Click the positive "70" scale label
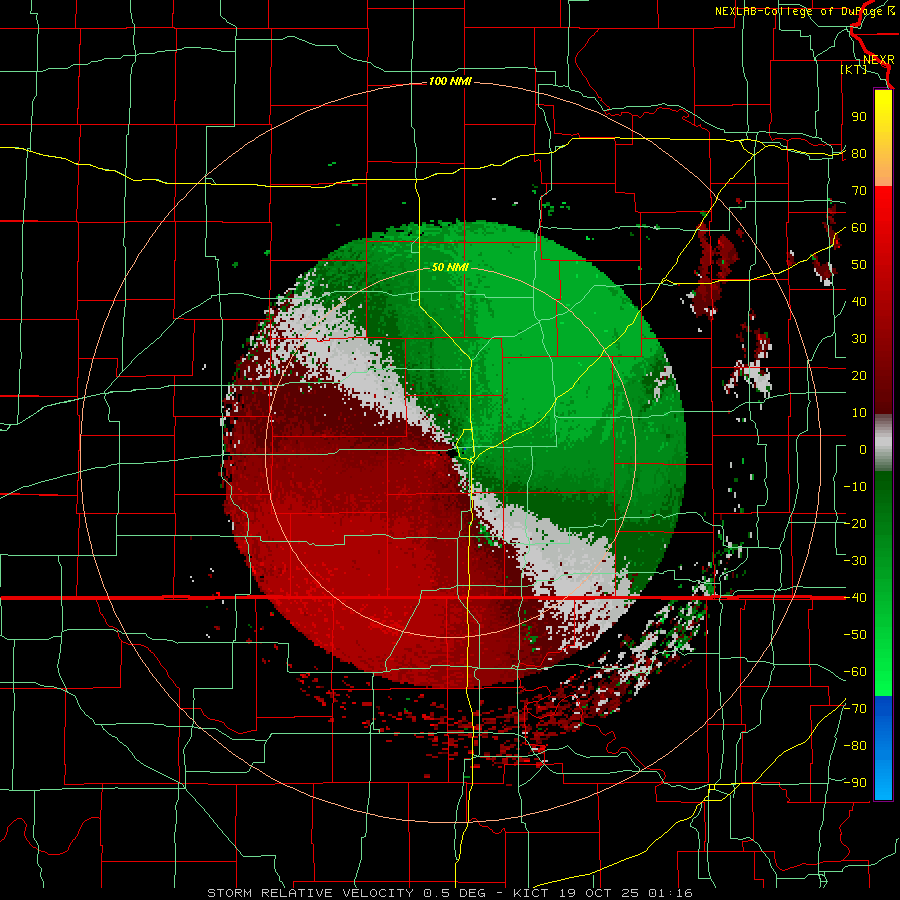 pos(859,191)
